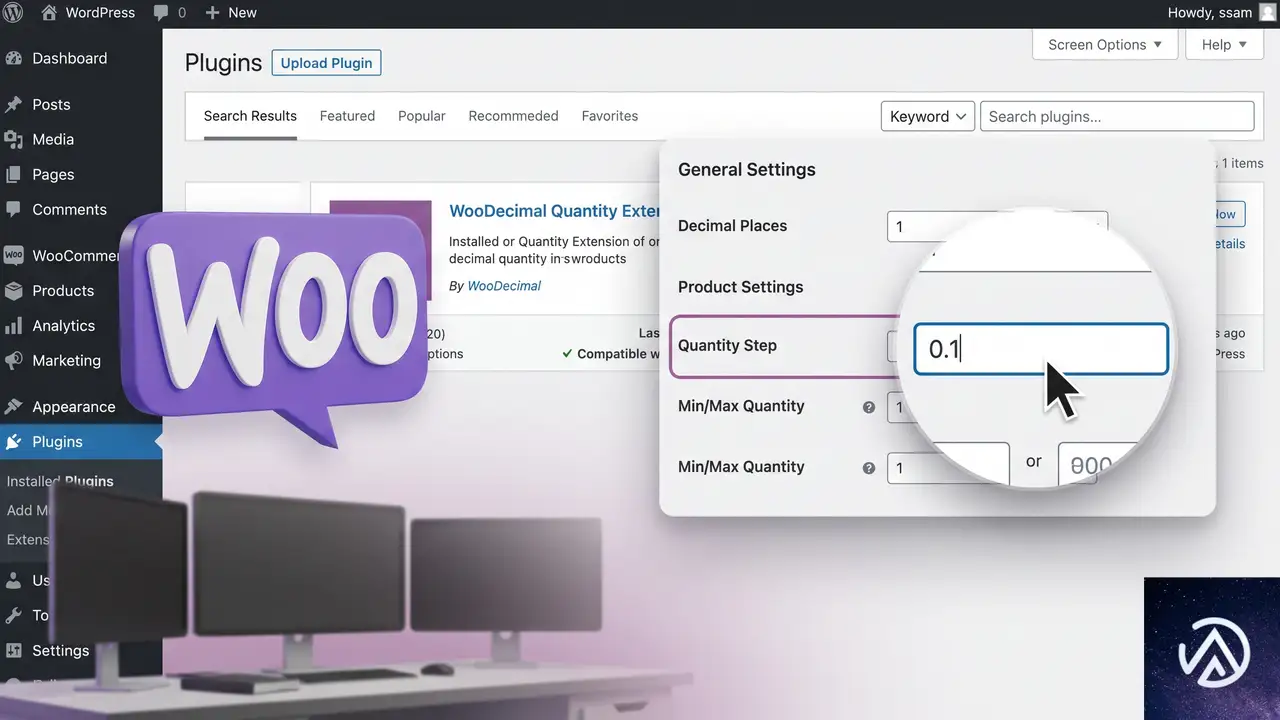Open the Products box icon in sidebar
1280x720 pixels.
tap(14, 290)
